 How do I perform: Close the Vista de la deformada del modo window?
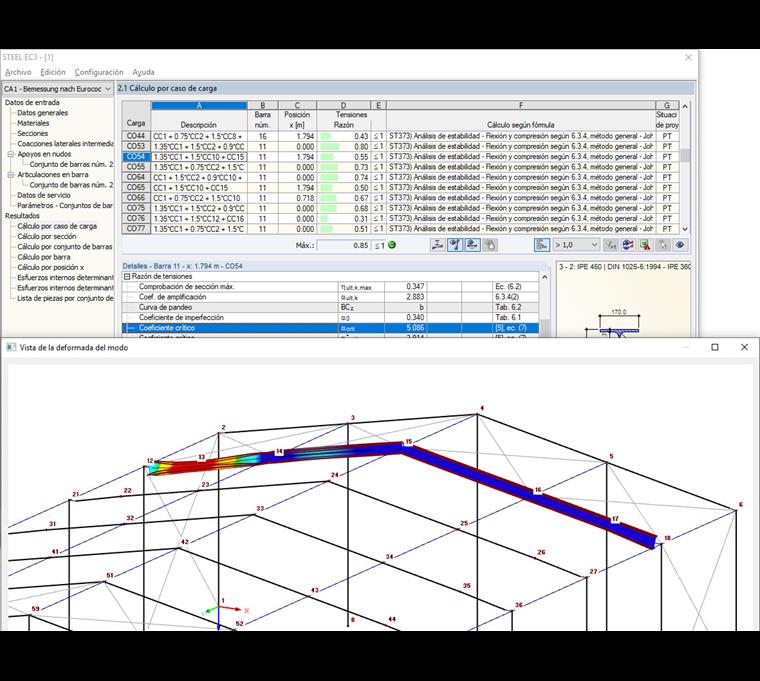click(744, 347)
